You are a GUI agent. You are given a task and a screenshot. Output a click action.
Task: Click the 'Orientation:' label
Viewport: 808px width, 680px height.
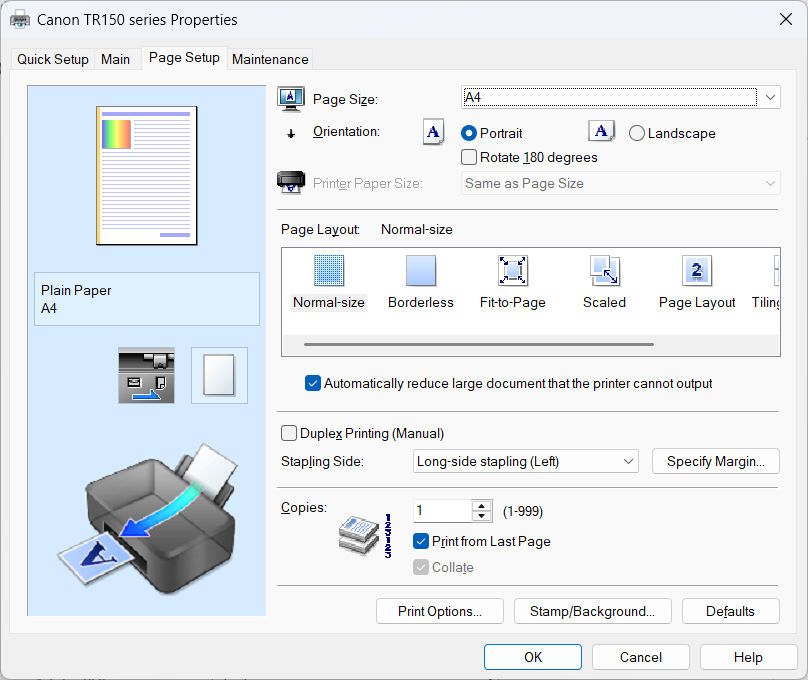pos(346,132)
